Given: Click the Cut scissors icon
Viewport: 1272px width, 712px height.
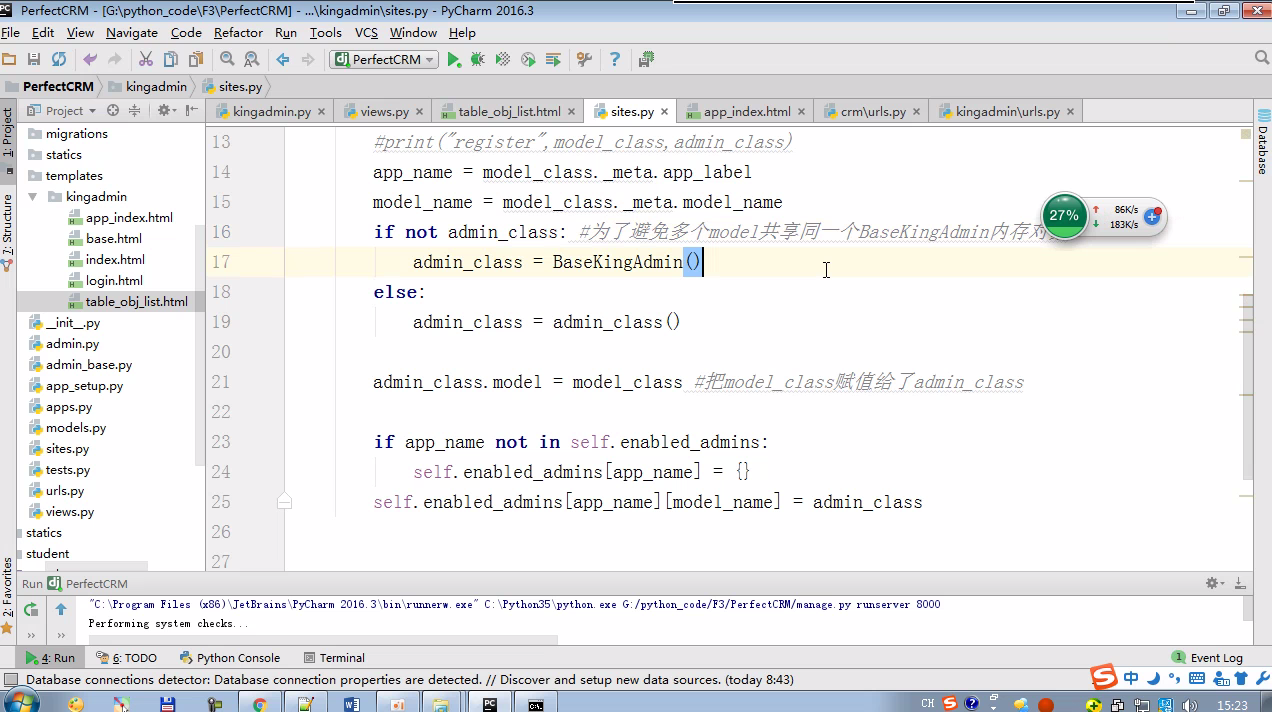Looking at the screenshot, I should 146,60.
